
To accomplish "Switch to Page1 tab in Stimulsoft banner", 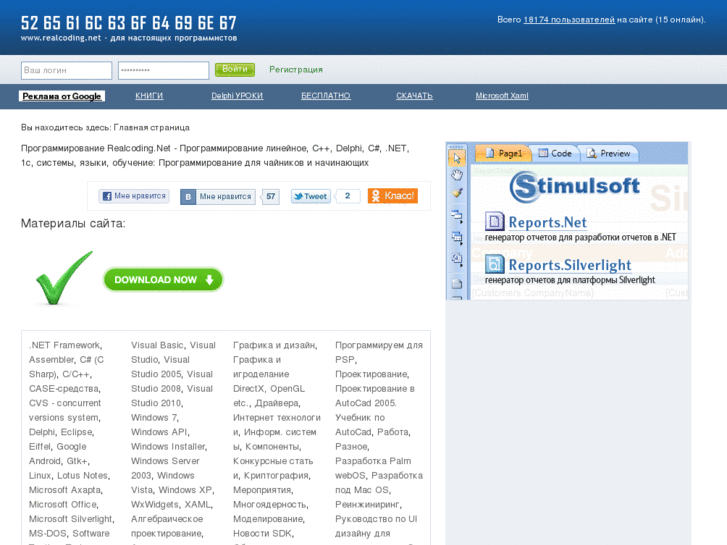I will tap(503, 154).
